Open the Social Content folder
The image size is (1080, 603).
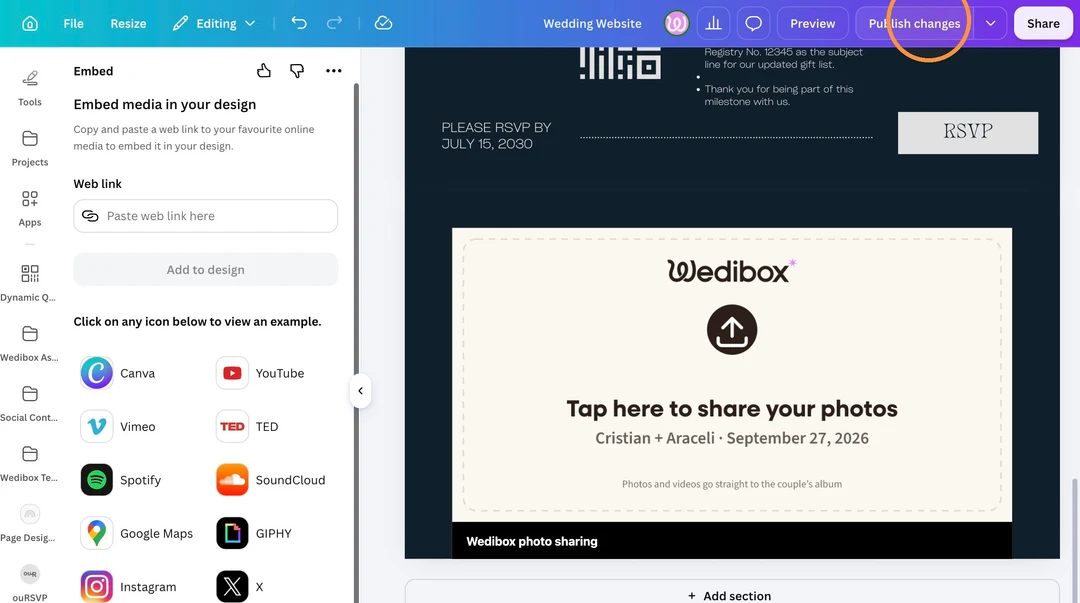pos(29,403)
